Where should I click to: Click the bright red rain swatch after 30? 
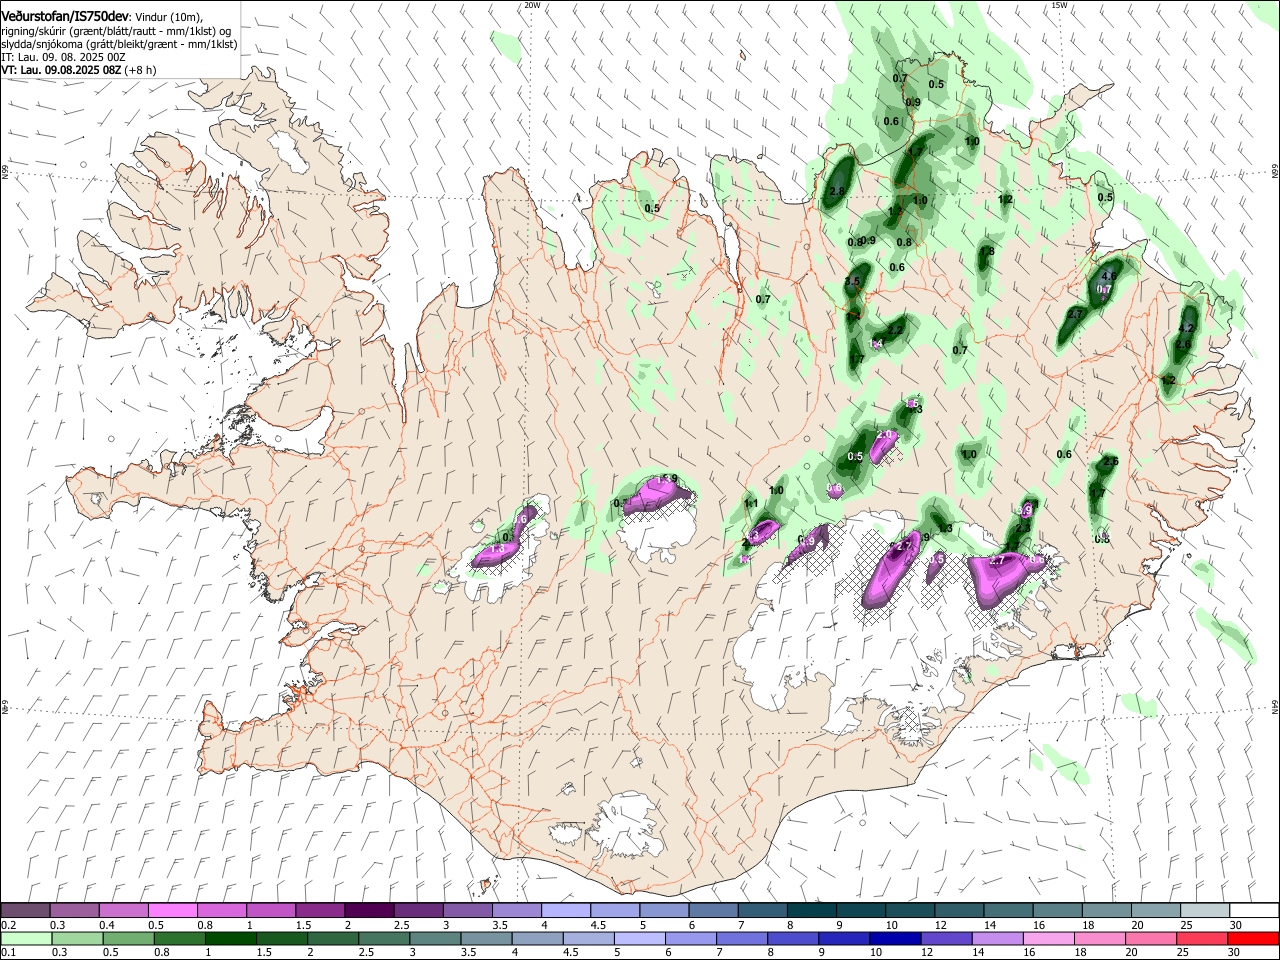click(x=1252, y=938)
